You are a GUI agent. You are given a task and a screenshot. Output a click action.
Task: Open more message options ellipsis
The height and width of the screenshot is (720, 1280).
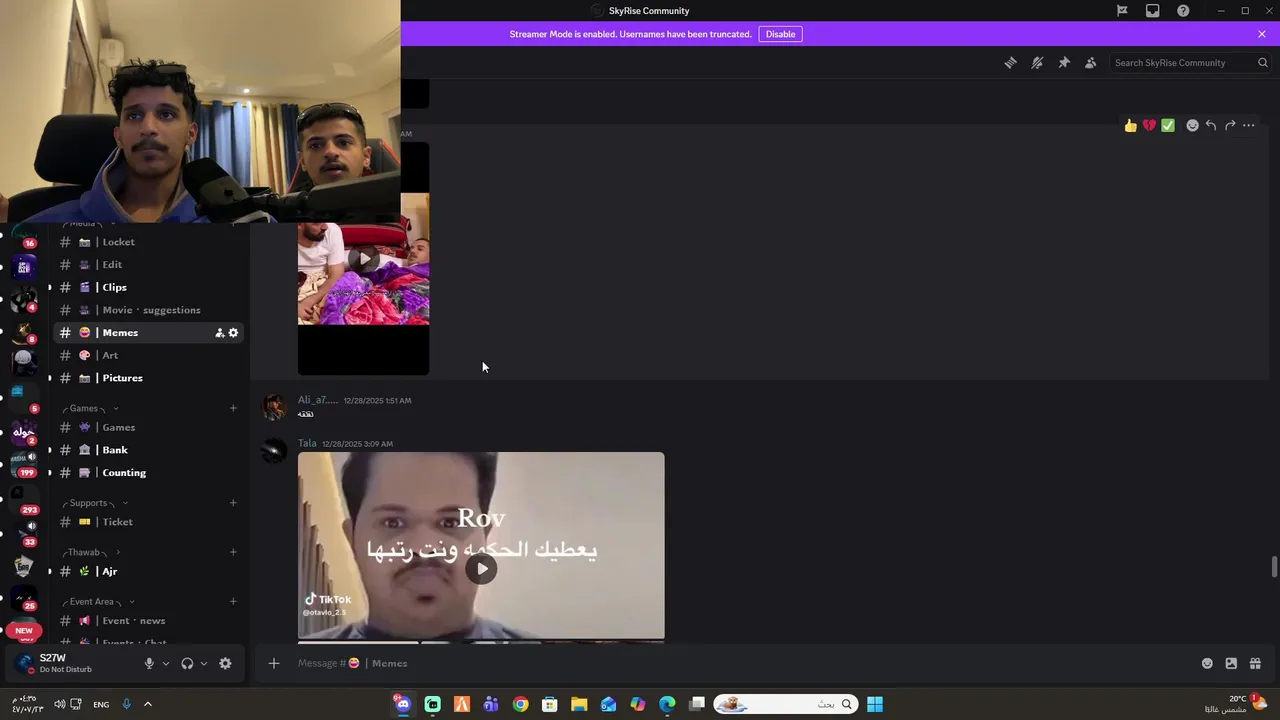[x=1249, y=125]
